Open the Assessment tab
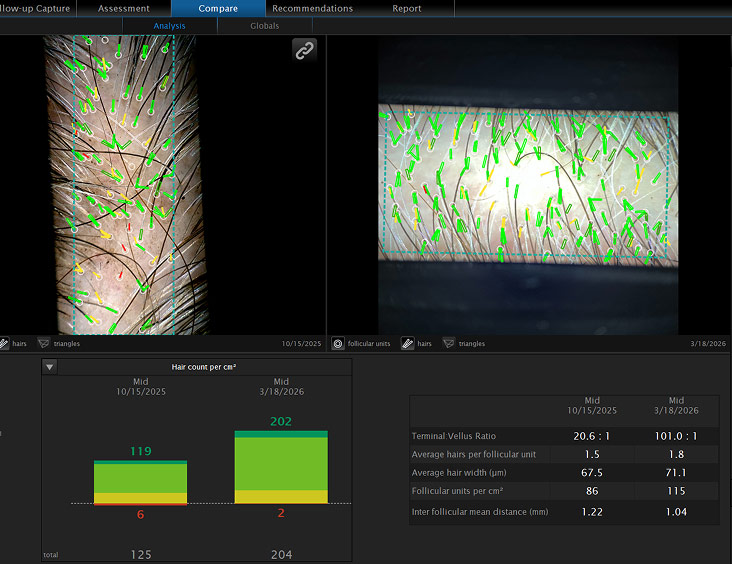Image resolution: width=732 pixels, height=564 pixels. click(124, 8)
